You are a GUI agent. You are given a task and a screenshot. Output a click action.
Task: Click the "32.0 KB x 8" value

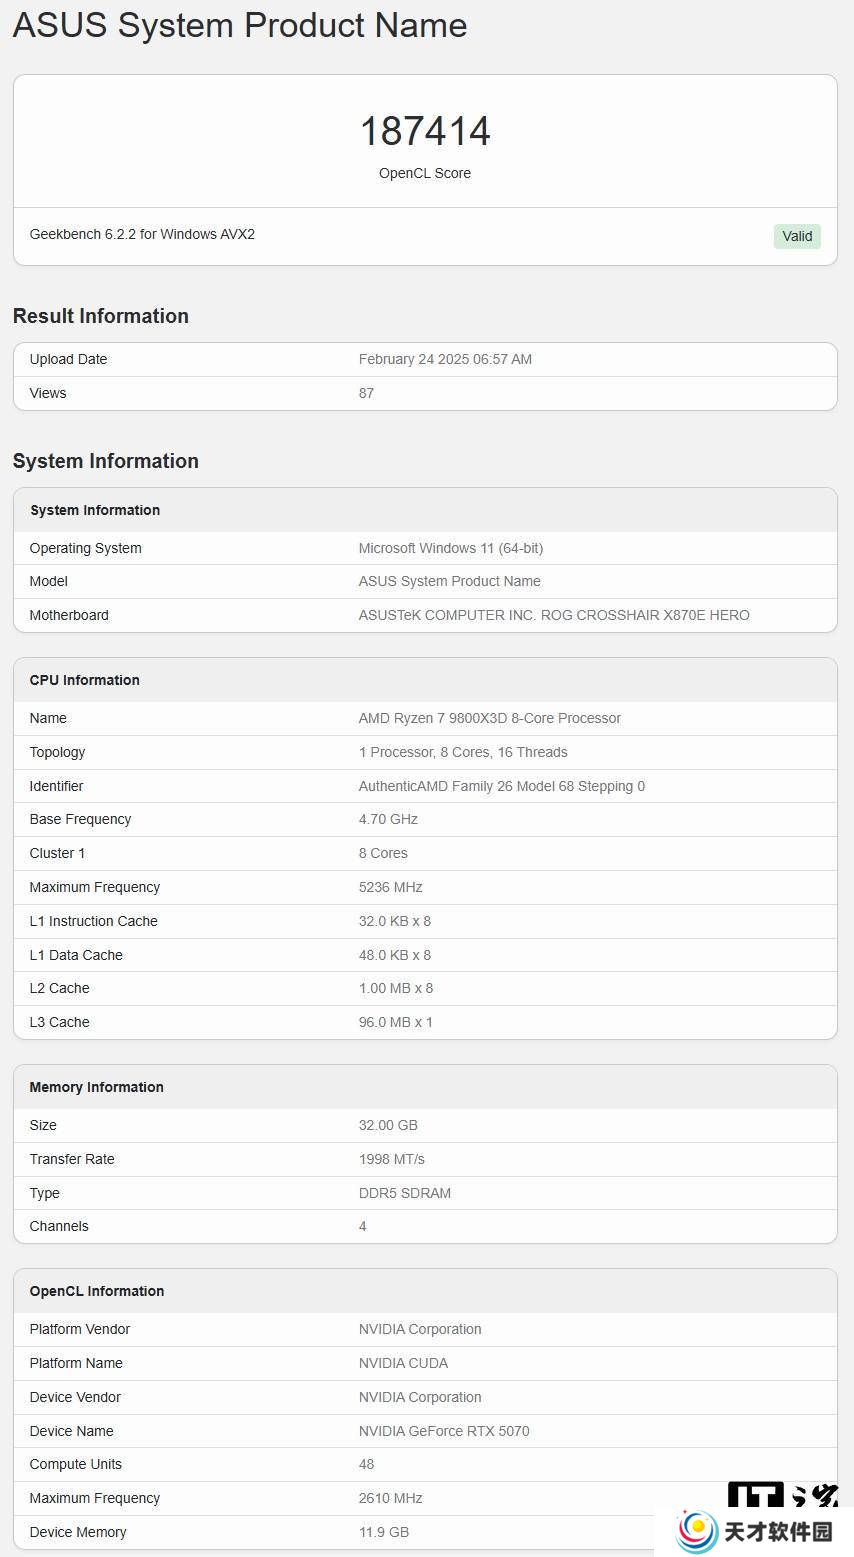coord(395,921)
